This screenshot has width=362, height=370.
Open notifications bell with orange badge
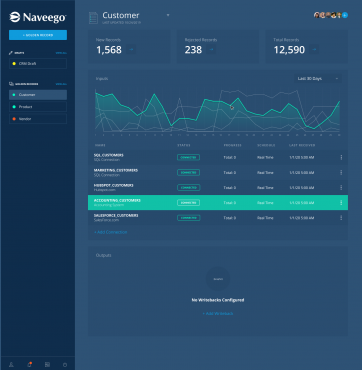click(x=29, y=365)
